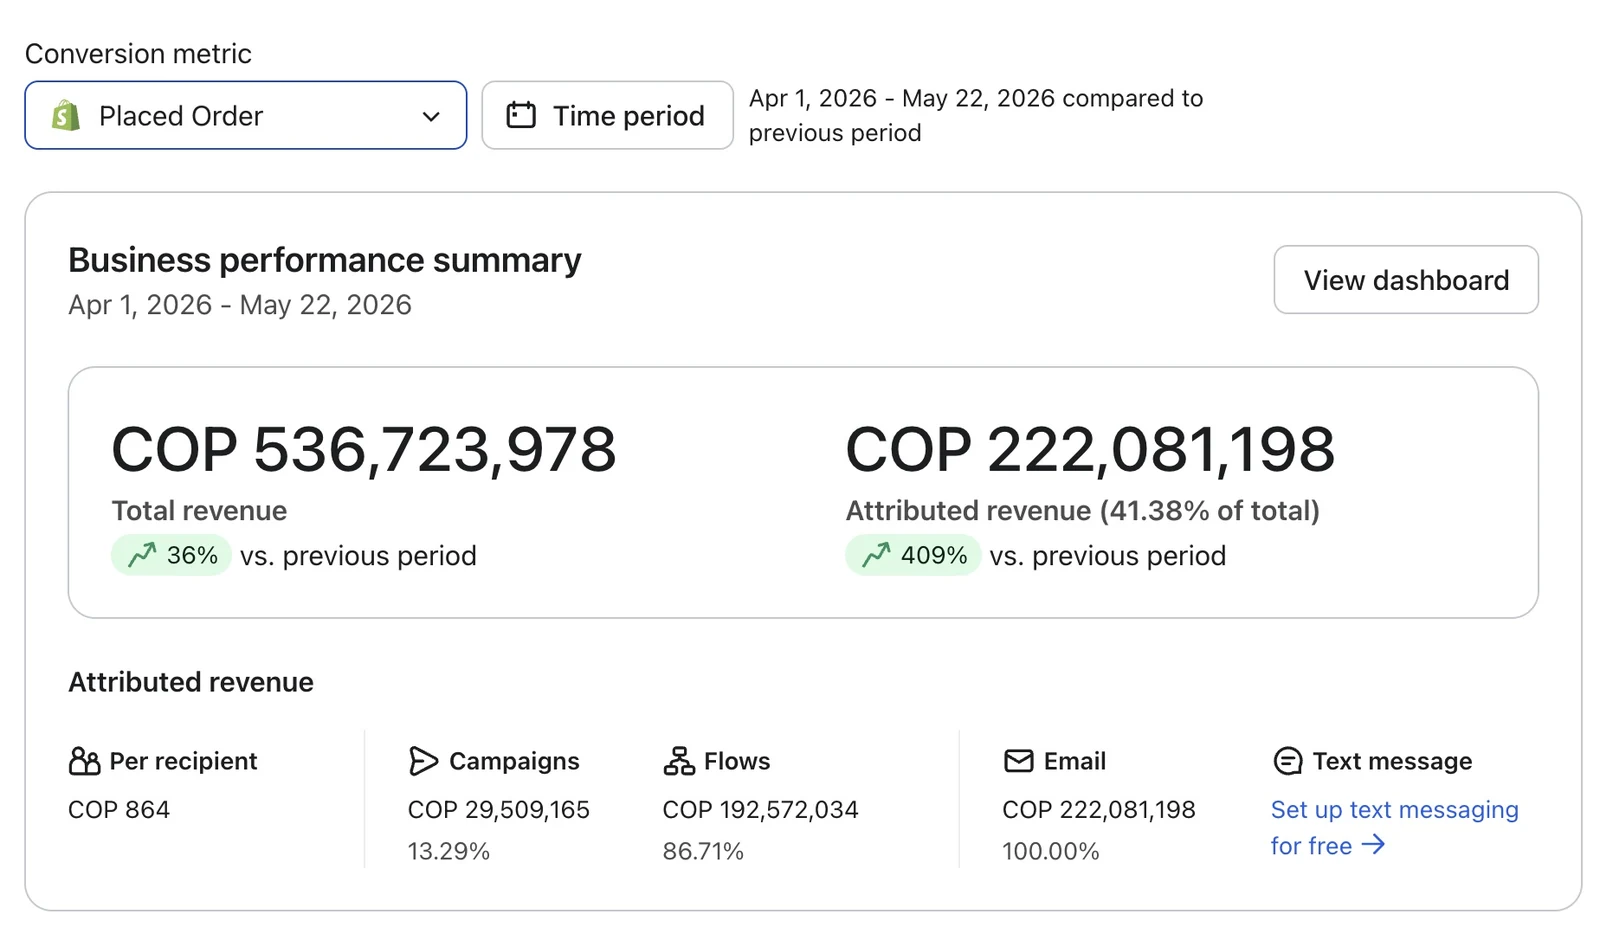This screenshot has height=940, width=1600.
Task: Click 'Attributed revenue (41.38% of total)' label
Action: click(x=1083, y=511)
